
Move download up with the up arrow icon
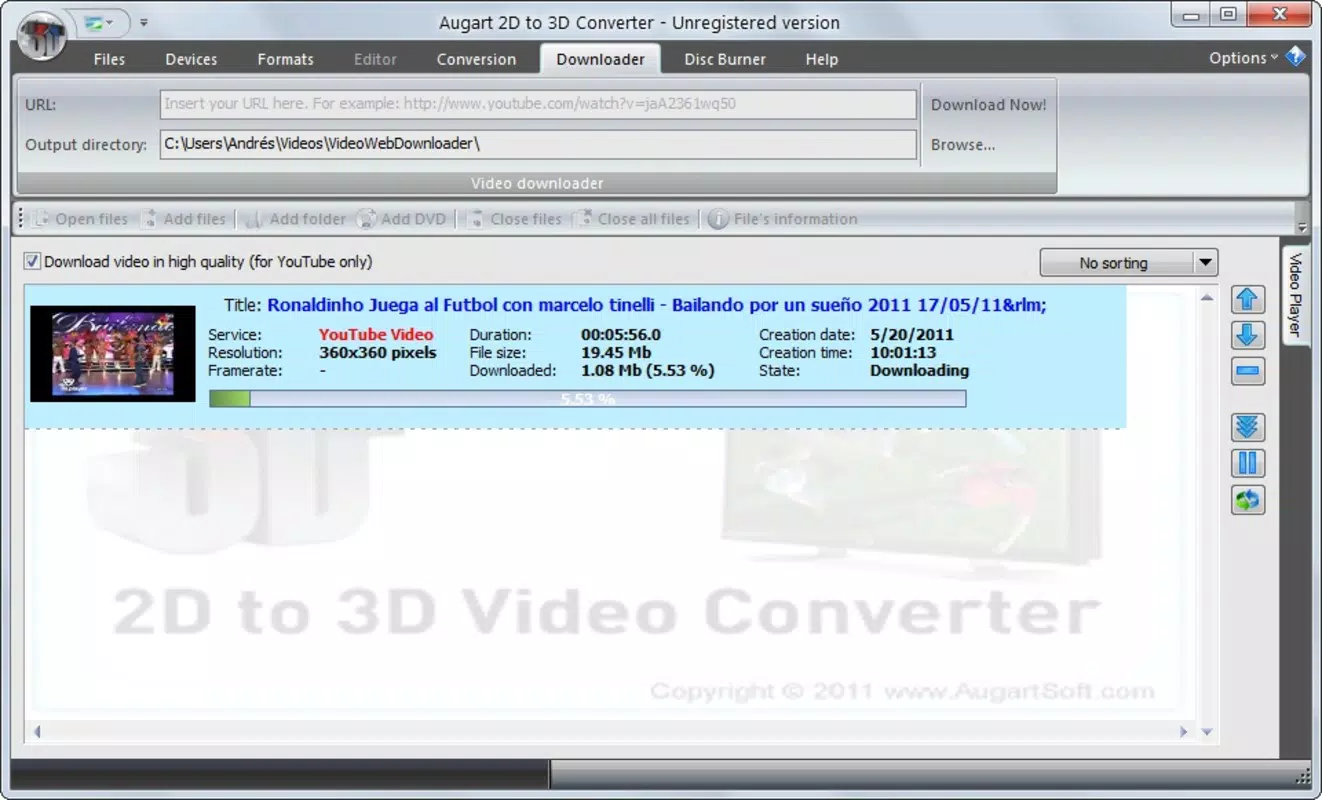(1248, 299)
